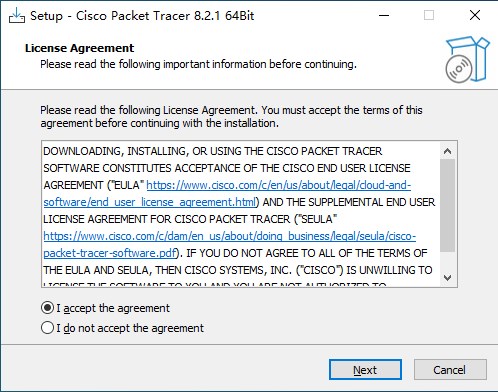Click the license scrollbar up arrow
This screenshot has height=392, width=498.
tap(448, 151)
